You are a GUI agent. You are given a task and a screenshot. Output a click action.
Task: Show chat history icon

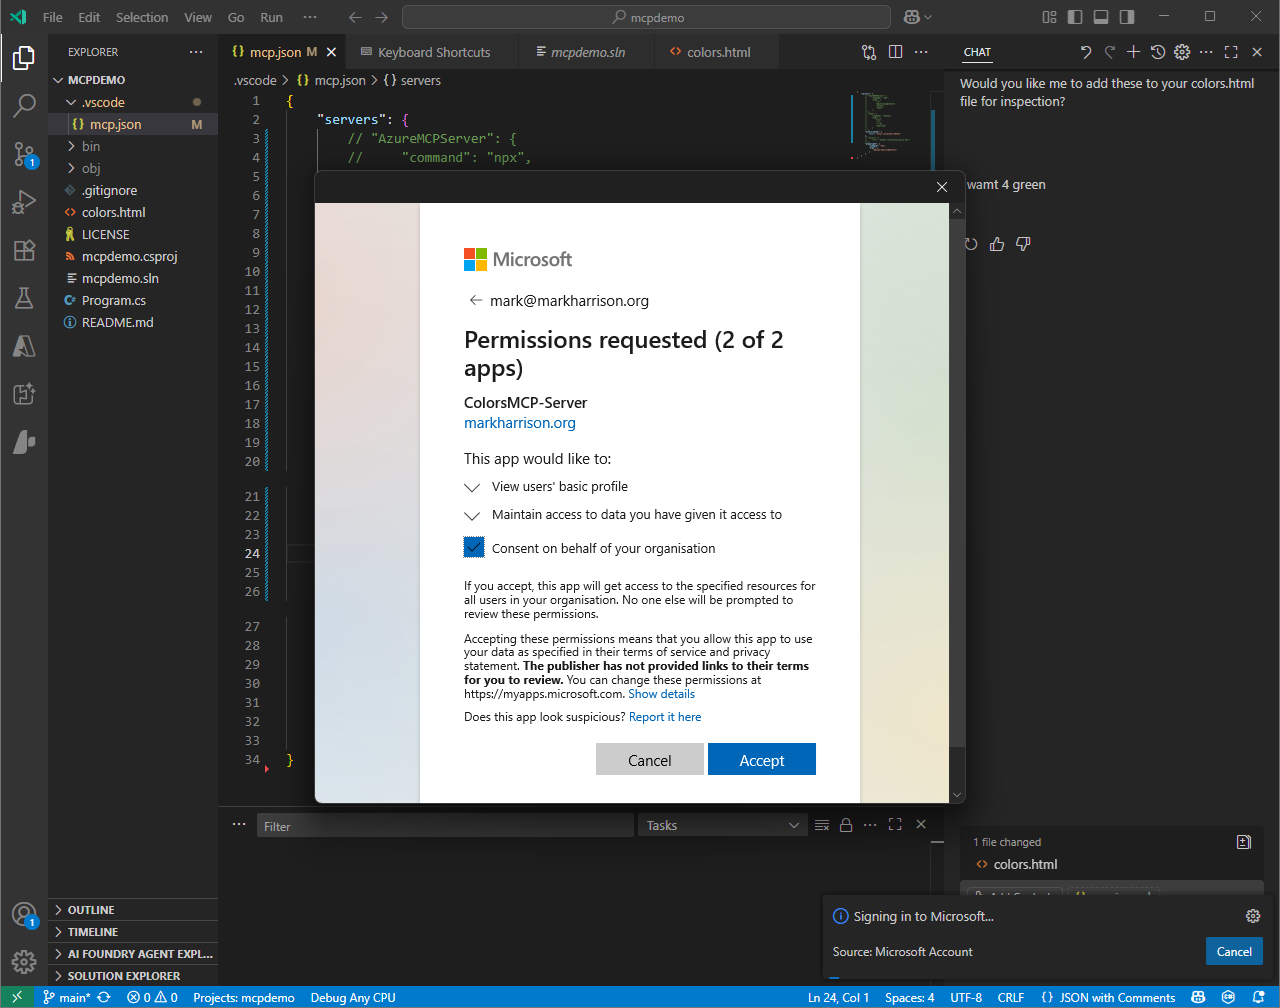pyautogui.click(x=1157, y=52)
